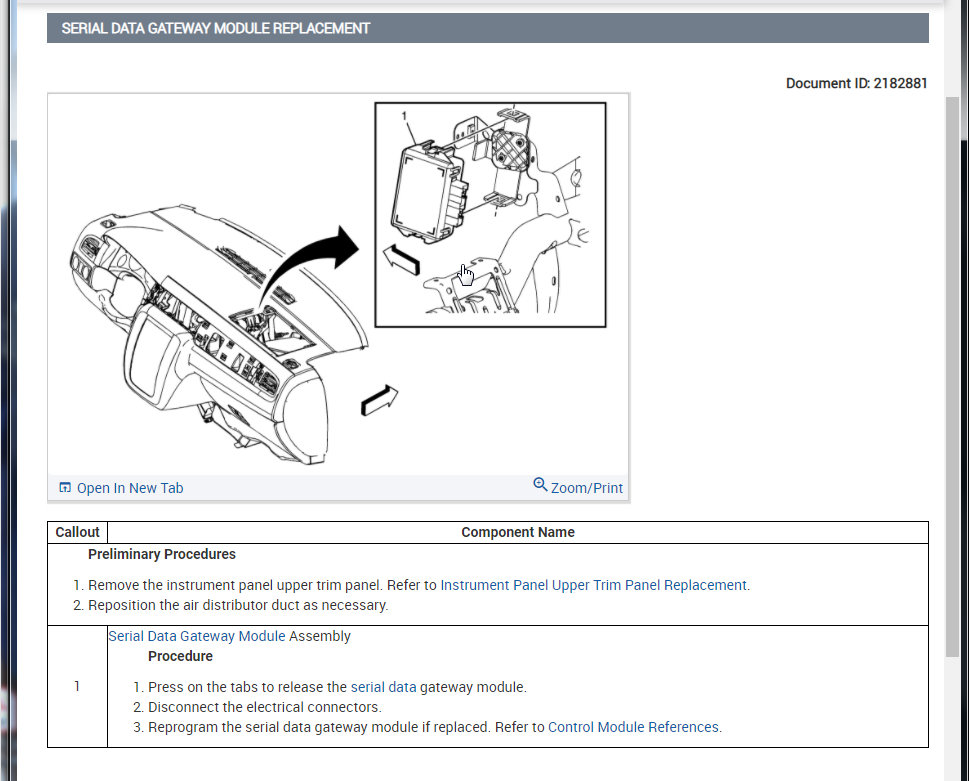Click the Callout column header
The height and width of the screenshot is (781, 969).
pyautogui.click(x=77, y=533)
